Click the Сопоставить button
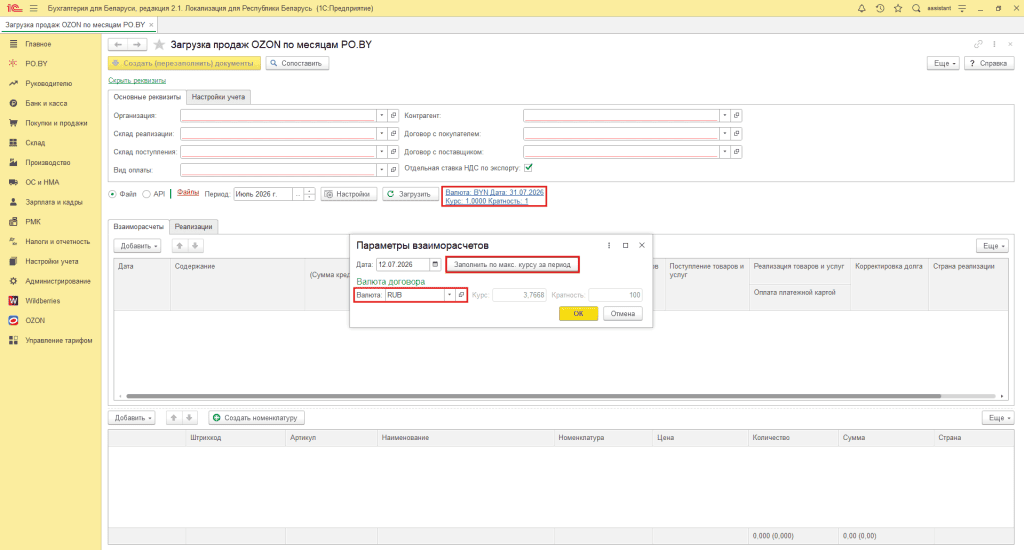 pos(297,63)
